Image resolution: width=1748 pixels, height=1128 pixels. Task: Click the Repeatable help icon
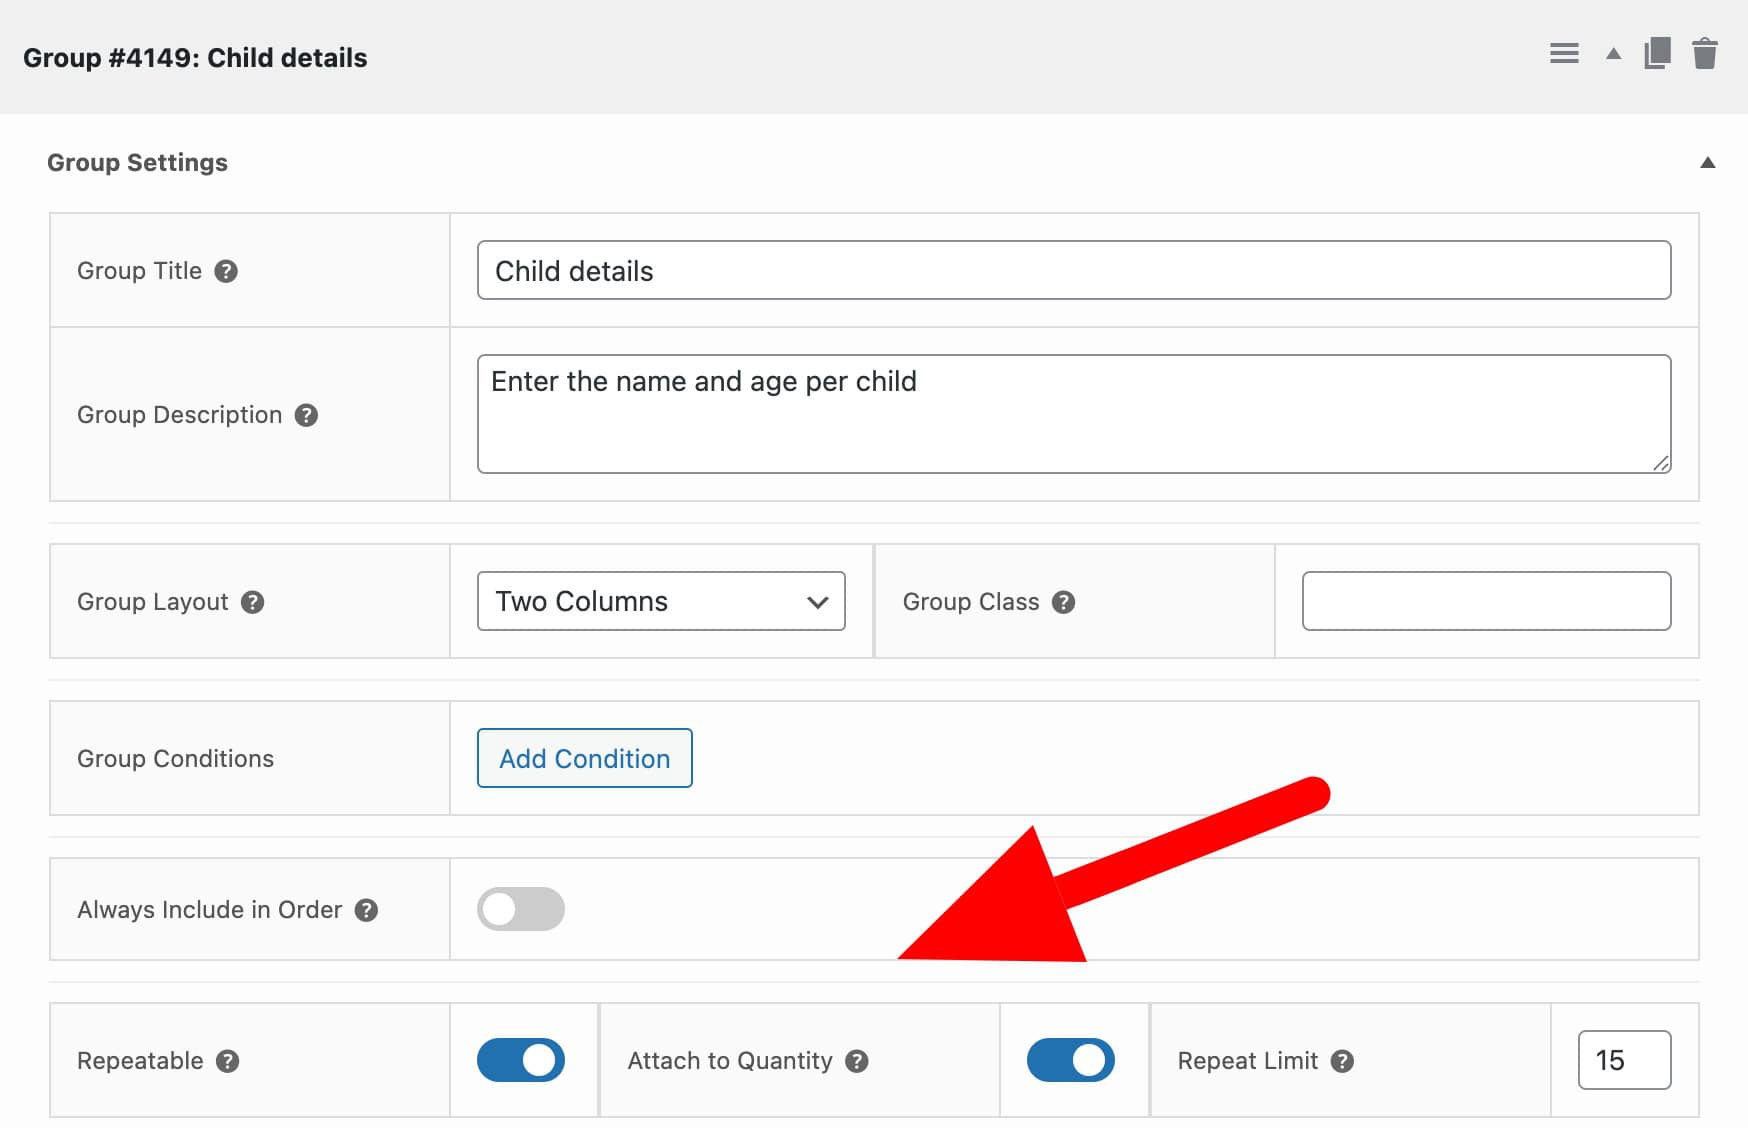228,1061
